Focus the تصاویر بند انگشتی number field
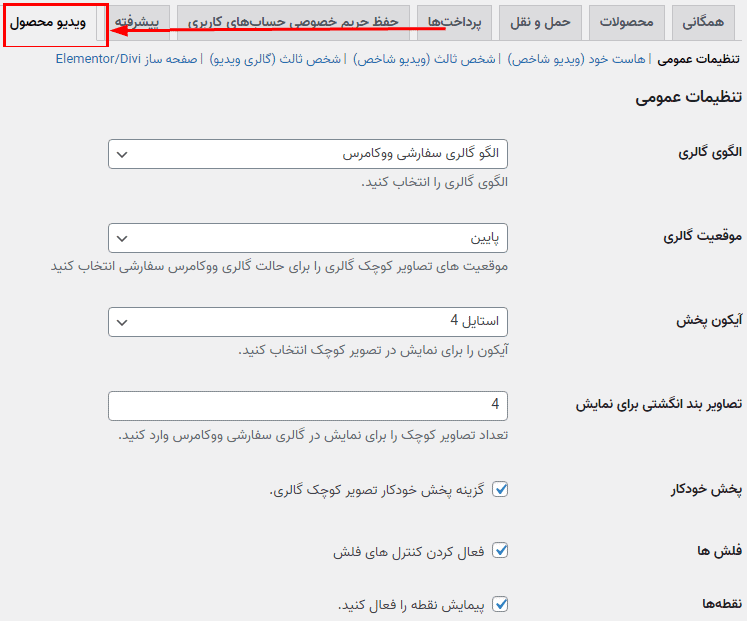 tap(308, 406)
